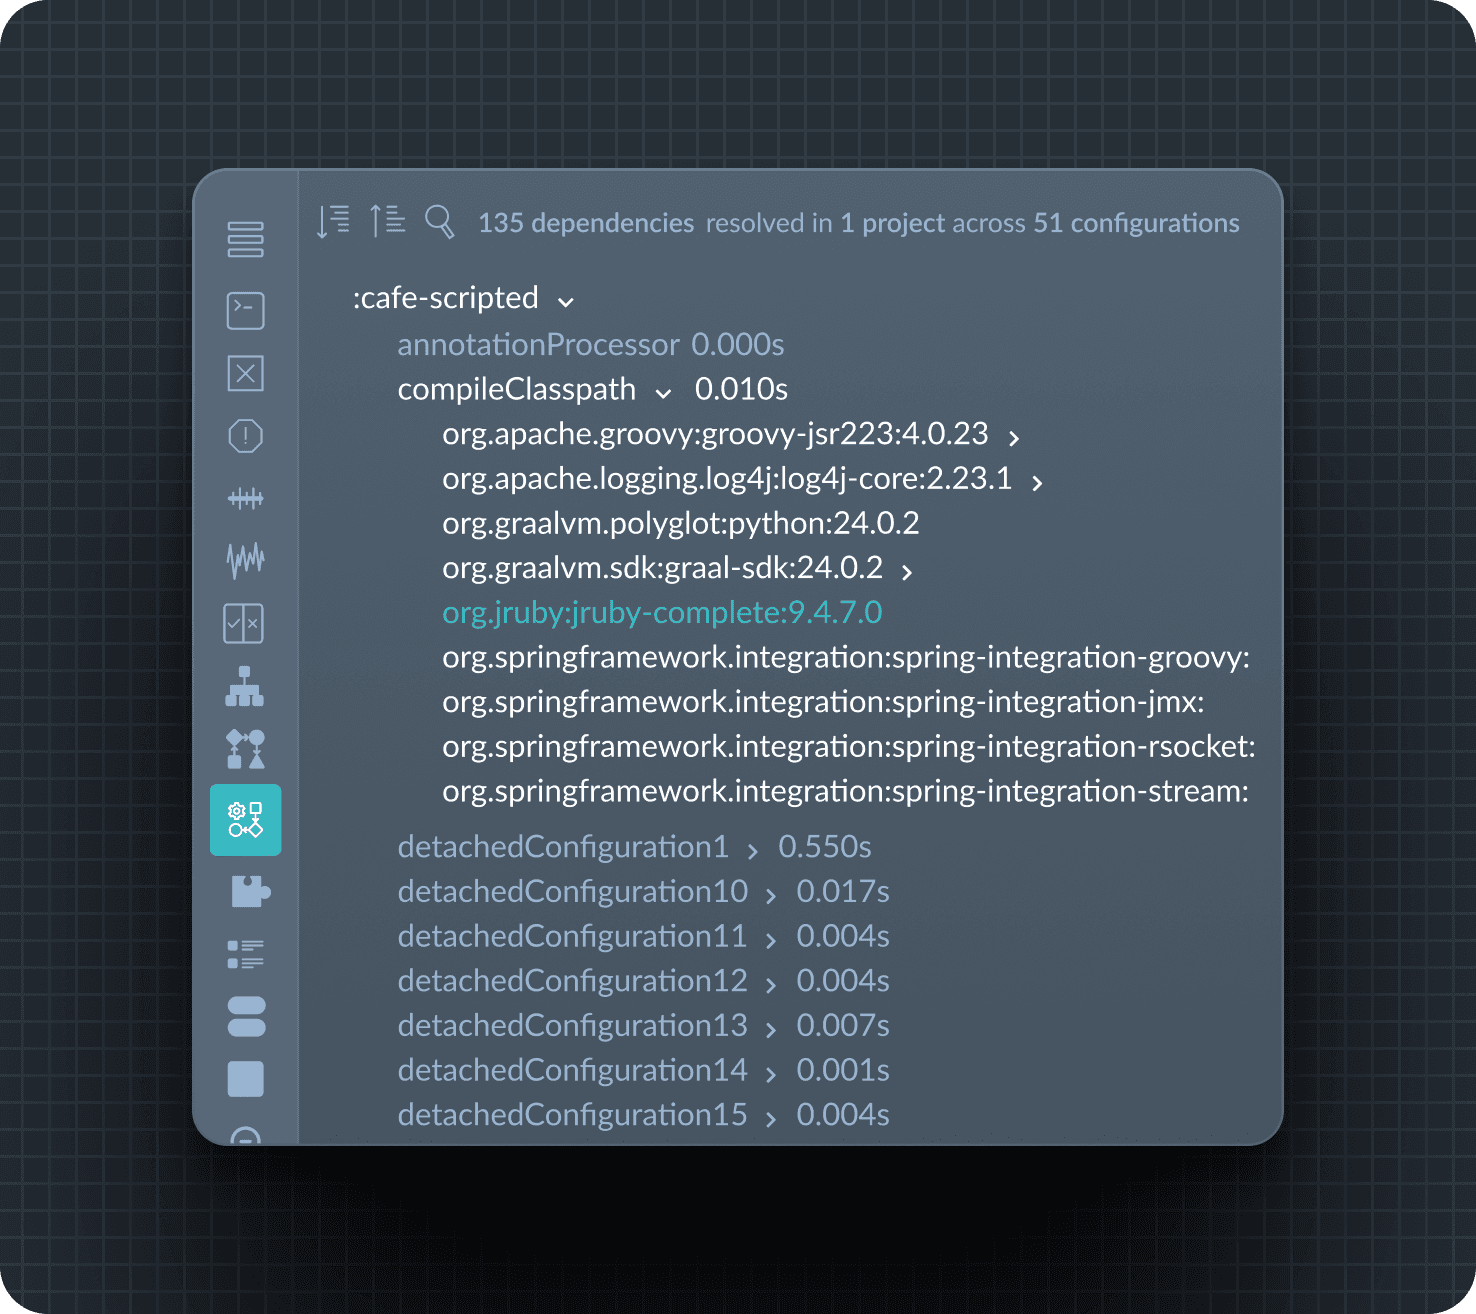Open the Timeline view
Viewport: 1476px width, 1314px height.
pyautogui.click(x=245, y=498)
